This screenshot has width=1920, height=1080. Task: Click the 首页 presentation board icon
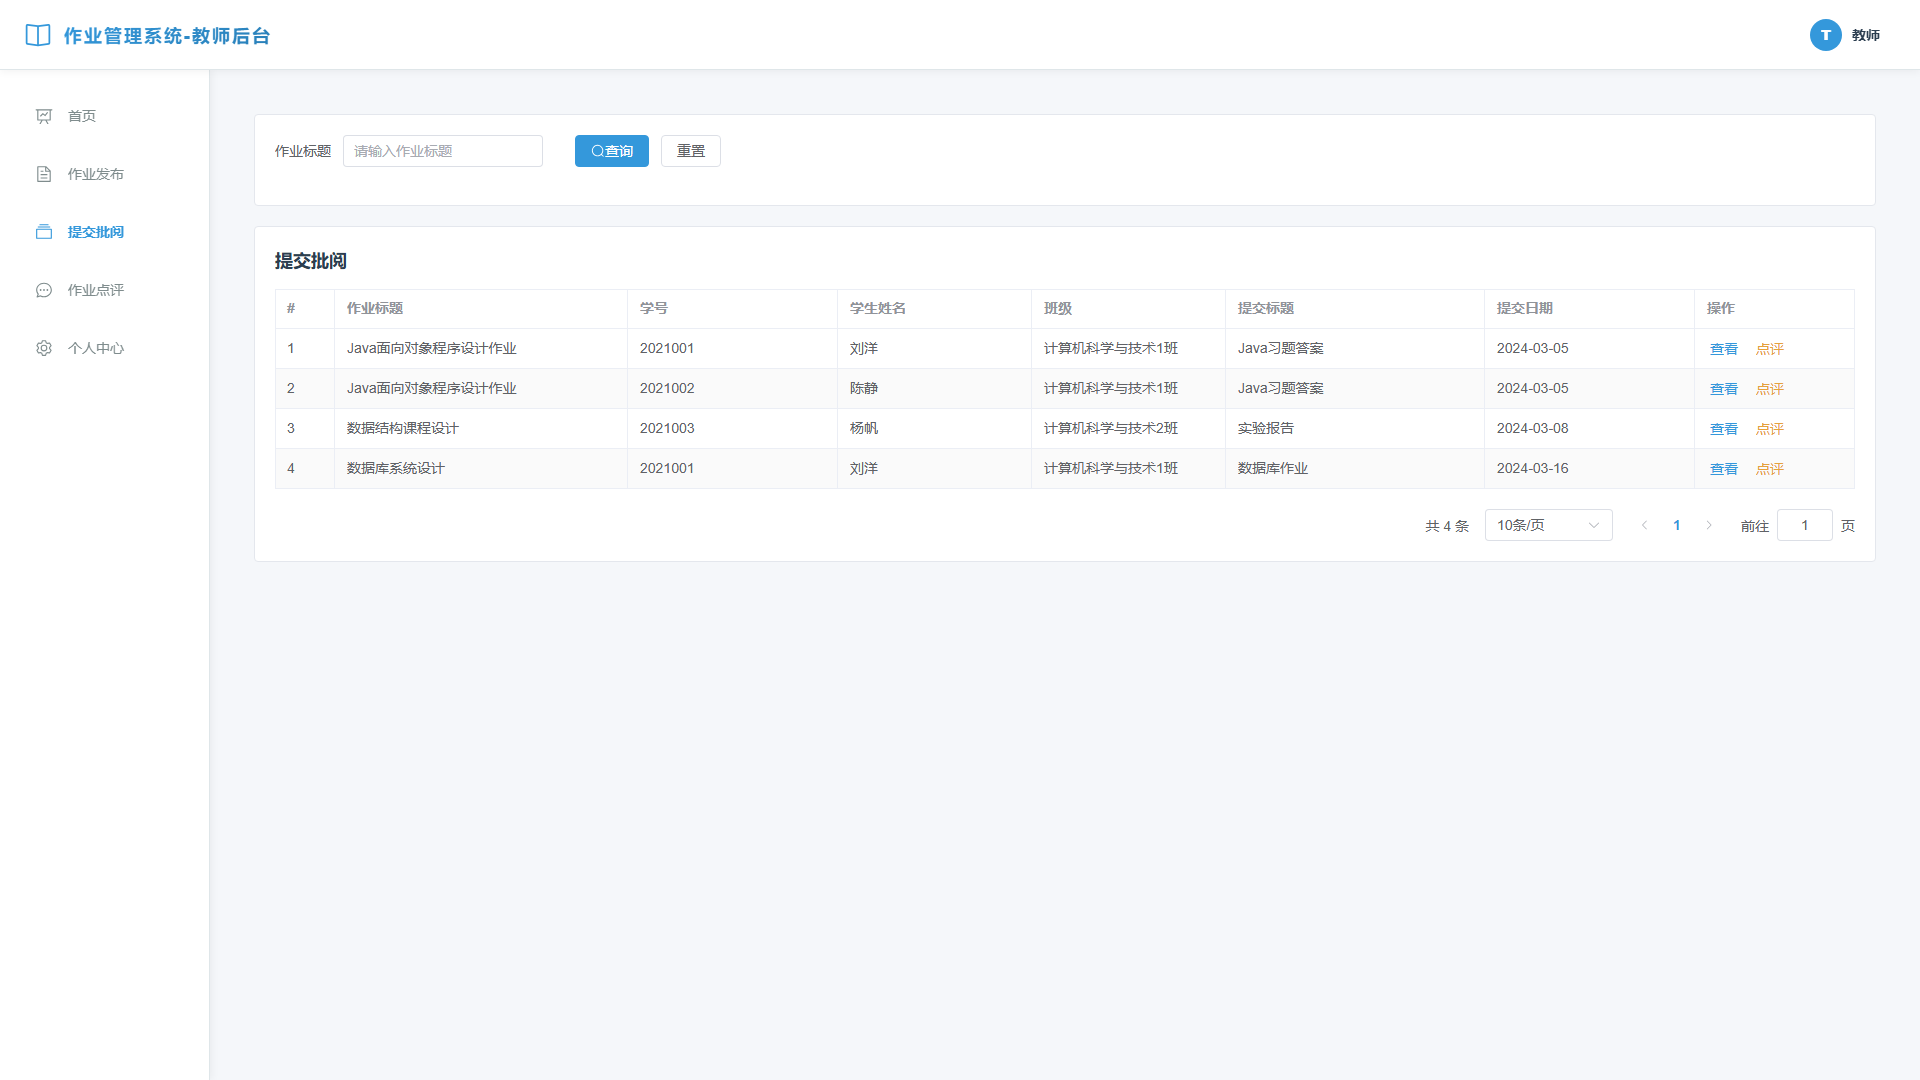pyautogui.click(x=44, y=116)
